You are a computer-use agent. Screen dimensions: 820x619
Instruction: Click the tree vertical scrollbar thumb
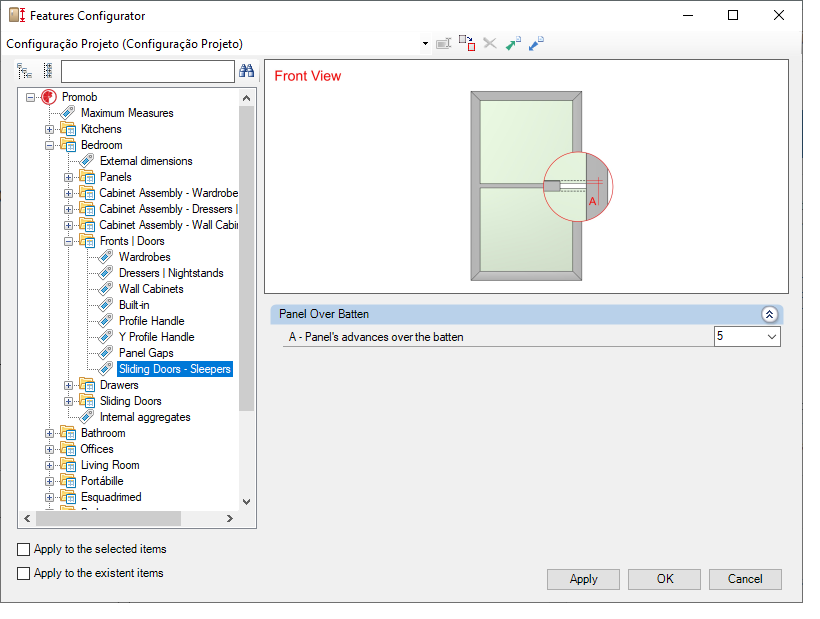point(246,259)
